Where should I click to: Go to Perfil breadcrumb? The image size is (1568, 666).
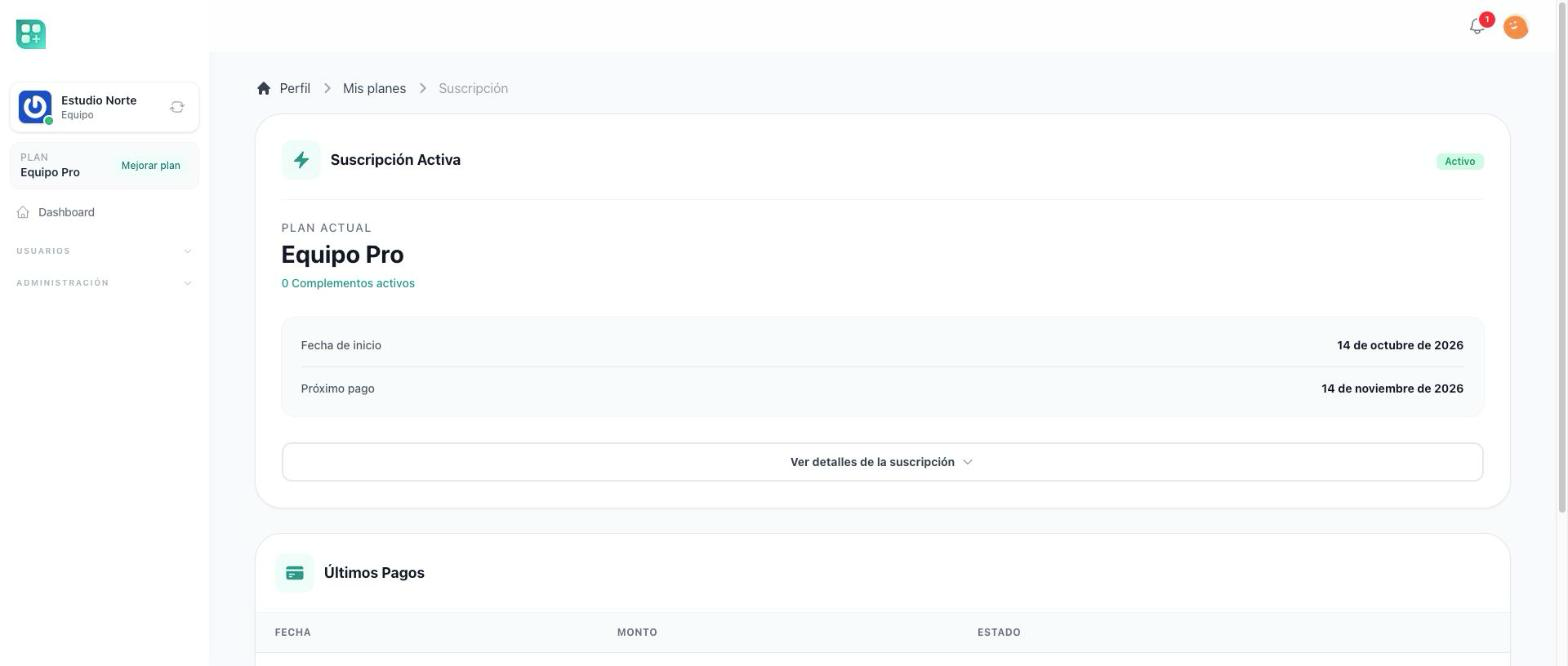(295, 88)
